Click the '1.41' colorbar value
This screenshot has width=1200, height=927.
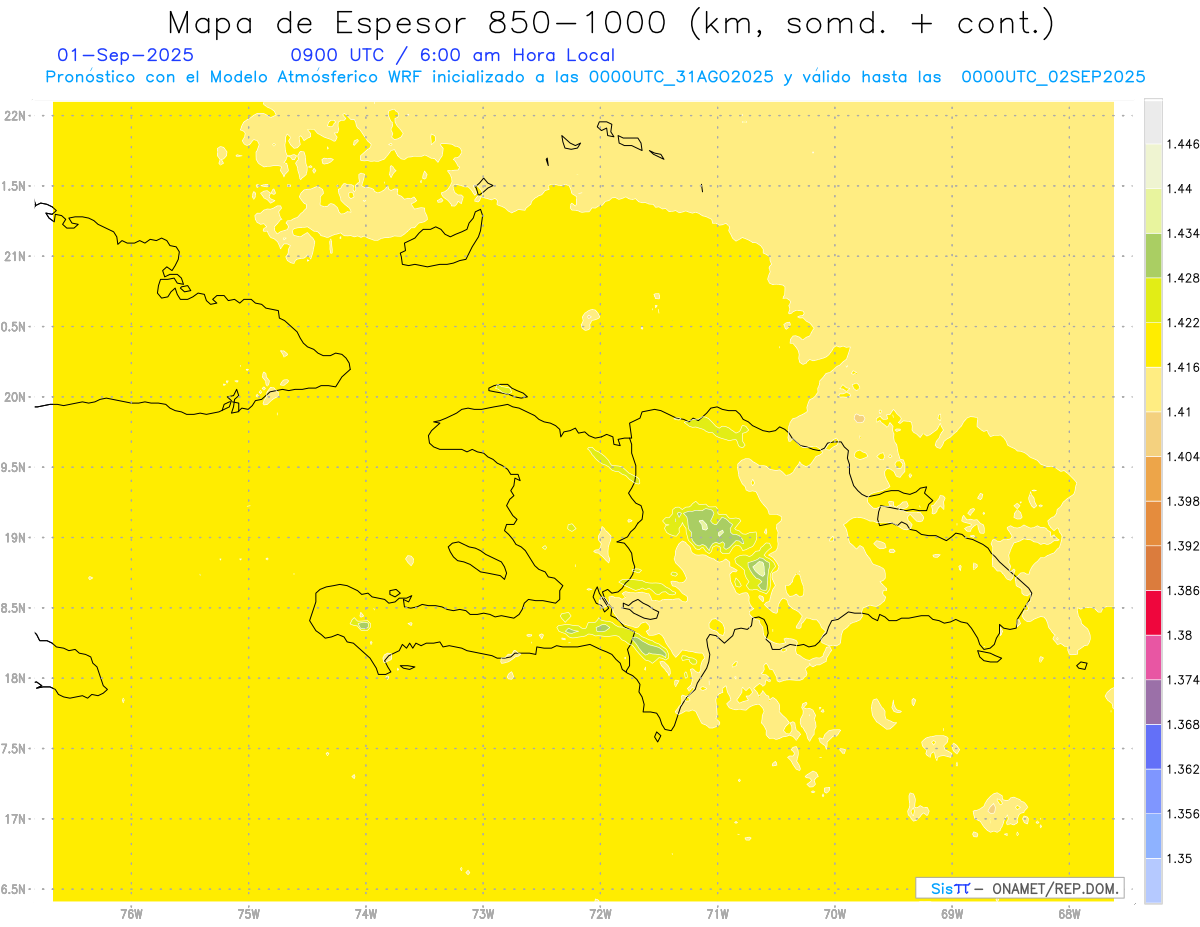pyautogui.click(x=1180, y=412)
